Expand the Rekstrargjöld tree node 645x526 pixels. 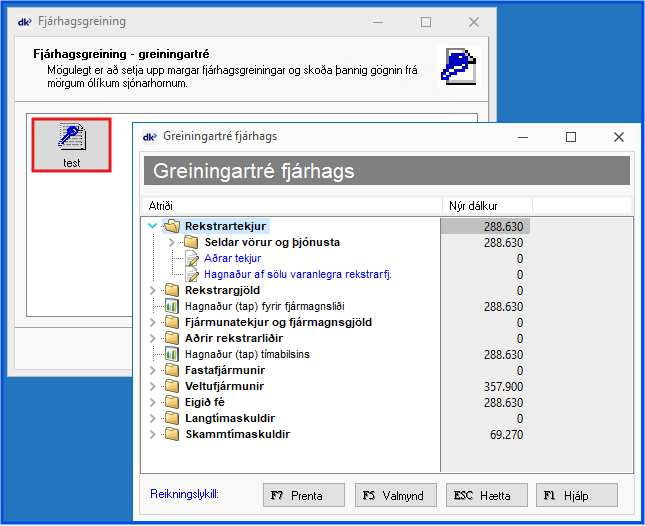(x=153, y=290)
